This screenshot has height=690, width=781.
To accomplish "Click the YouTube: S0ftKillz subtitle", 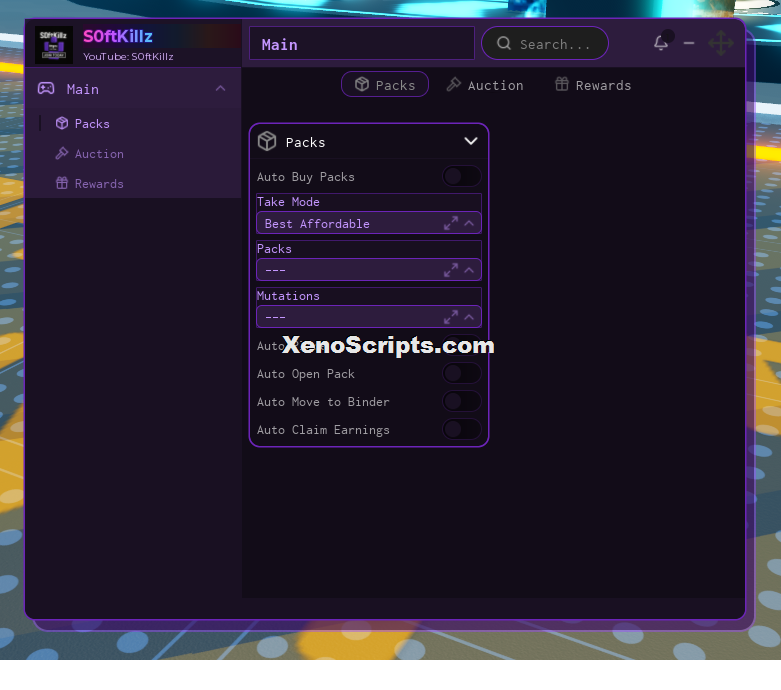I will point(128,57).
